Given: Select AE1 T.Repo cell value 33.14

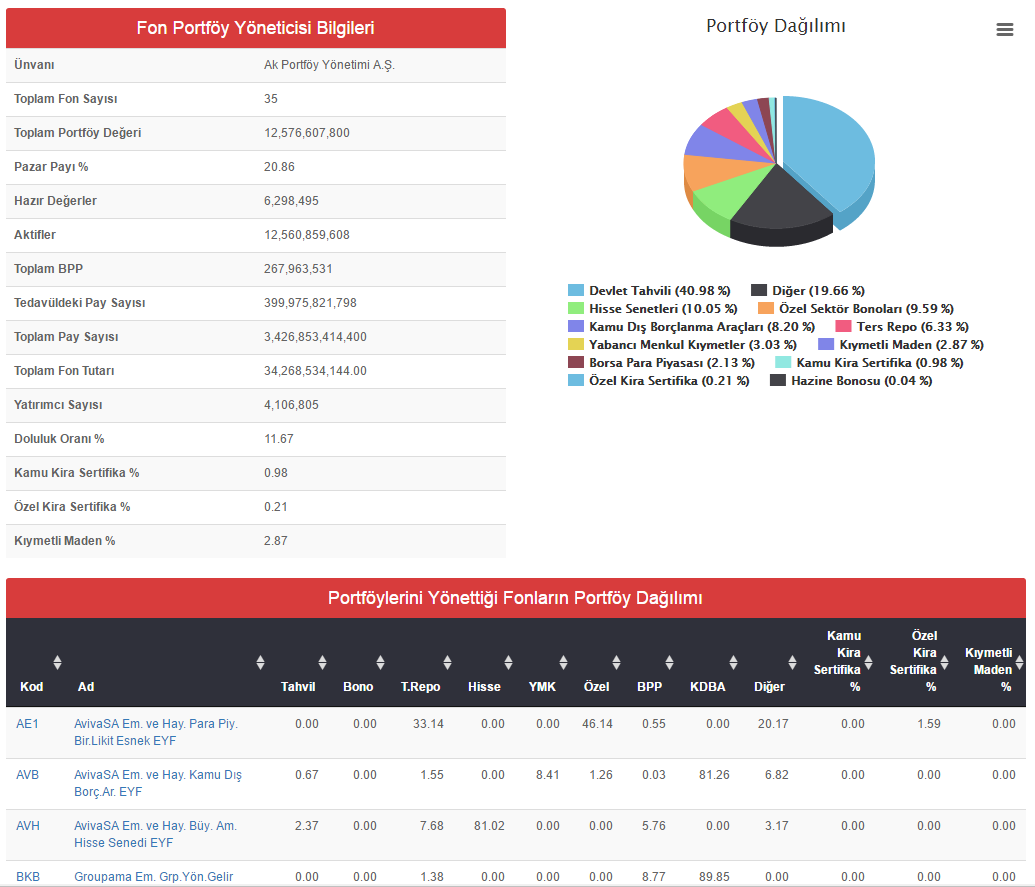Looking at the screenshot, I should [428, 724].
